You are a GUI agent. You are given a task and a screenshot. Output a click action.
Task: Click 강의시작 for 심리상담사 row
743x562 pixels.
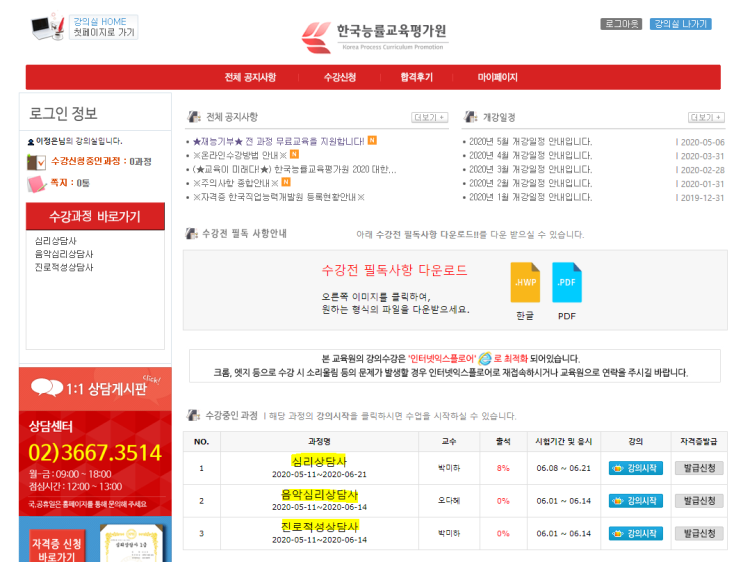click(x=635, y=468)
